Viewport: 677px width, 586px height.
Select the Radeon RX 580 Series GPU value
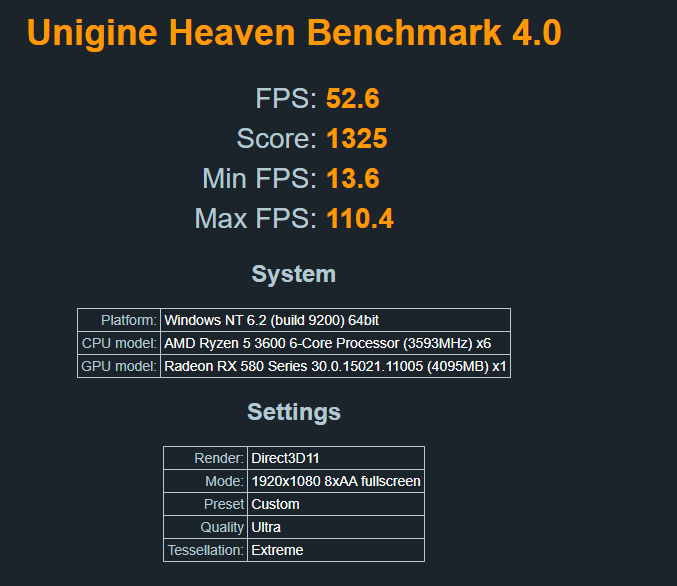point(335,366)
